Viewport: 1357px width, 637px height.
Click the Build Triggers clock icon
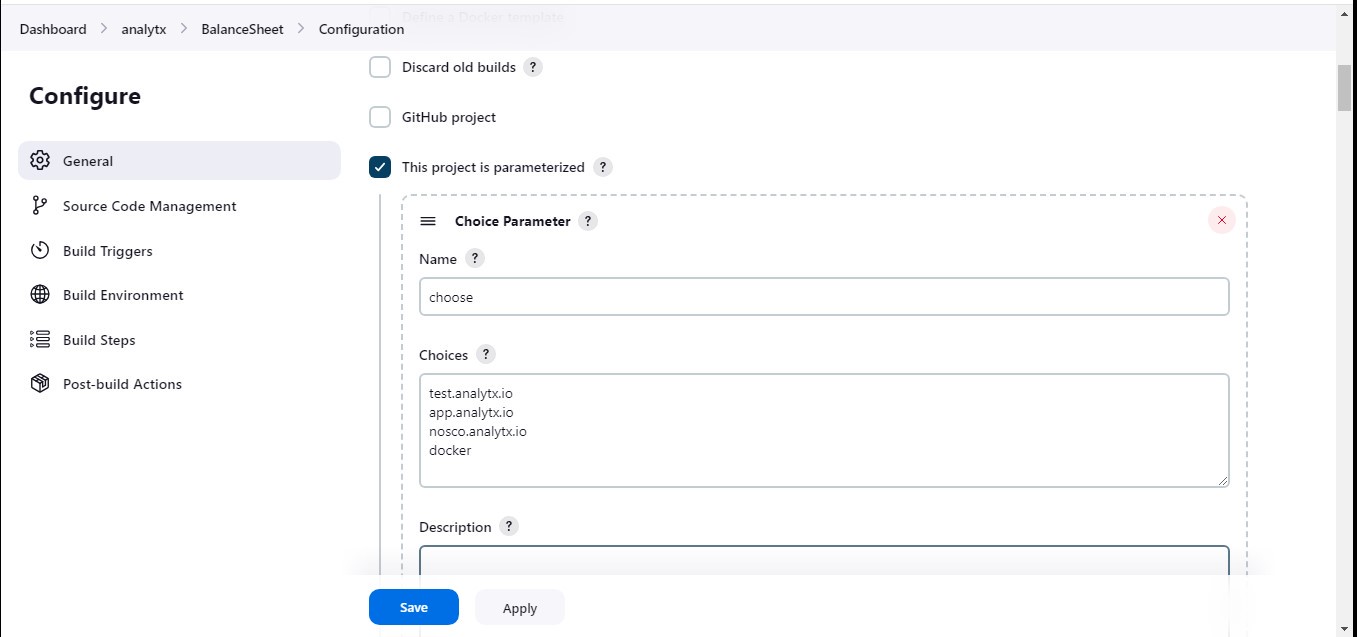(x=40, y=251)
